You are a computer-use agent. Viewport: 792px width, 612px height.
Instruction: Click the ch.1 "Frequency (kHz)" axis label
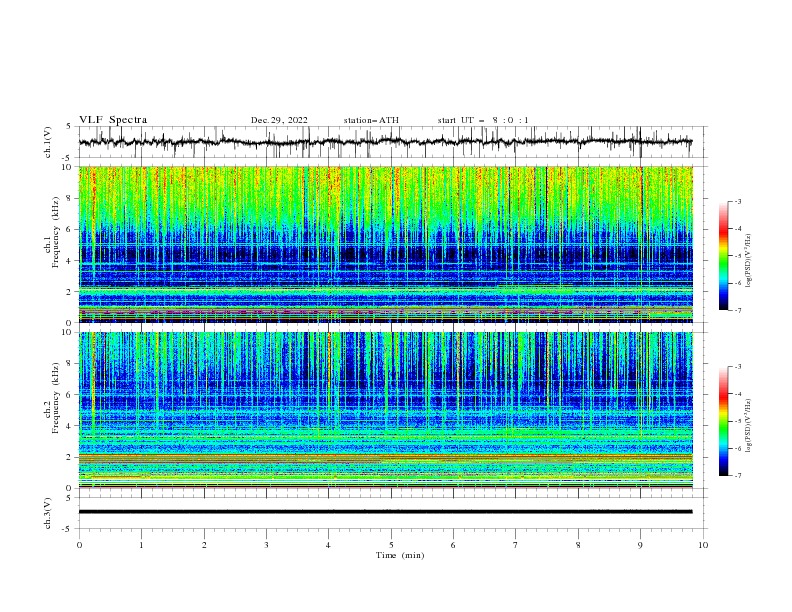[56, 231]
